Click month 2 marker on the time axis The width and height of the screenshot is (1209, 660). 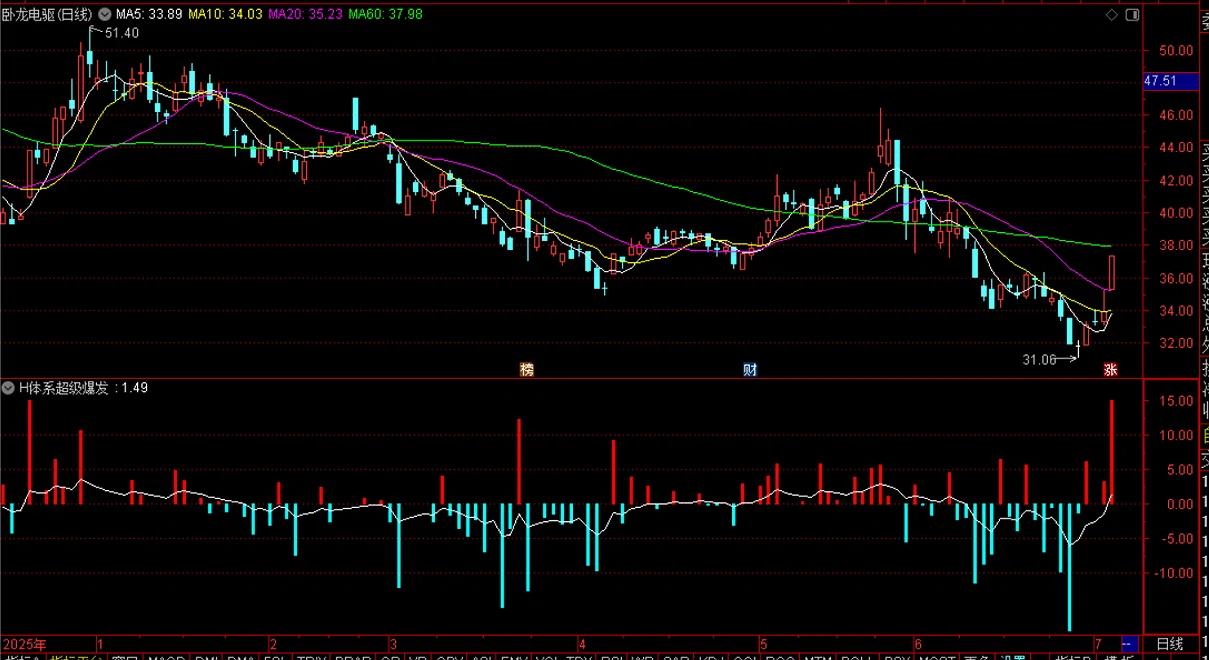273,643
